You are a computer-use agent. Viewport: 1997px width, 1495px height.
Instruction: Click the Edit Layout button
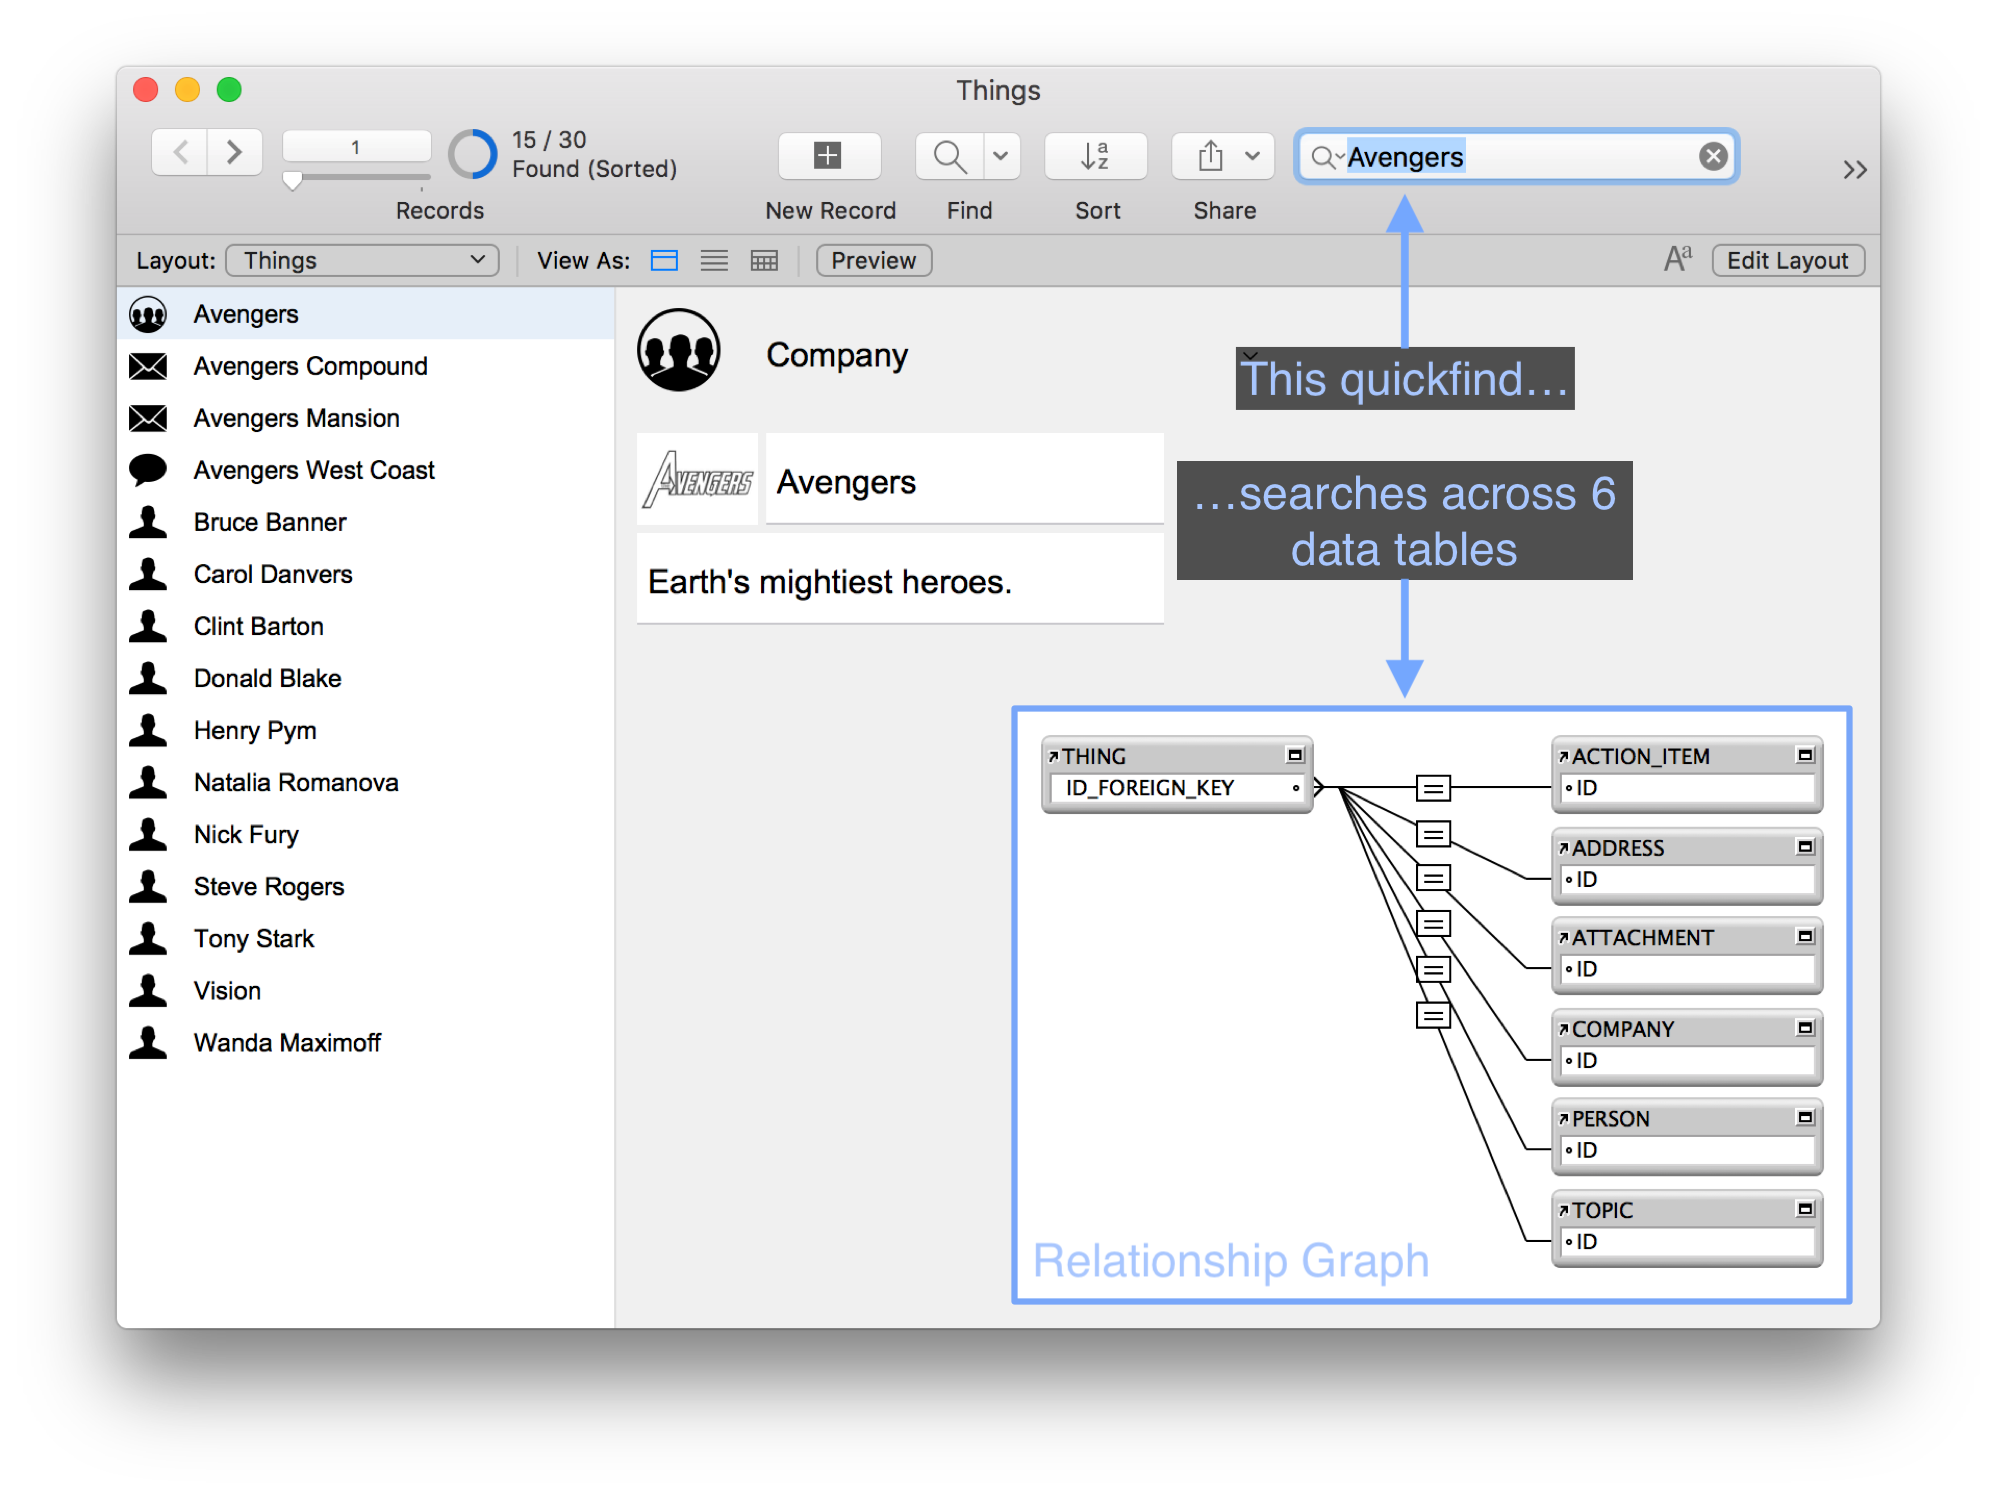1787,261
